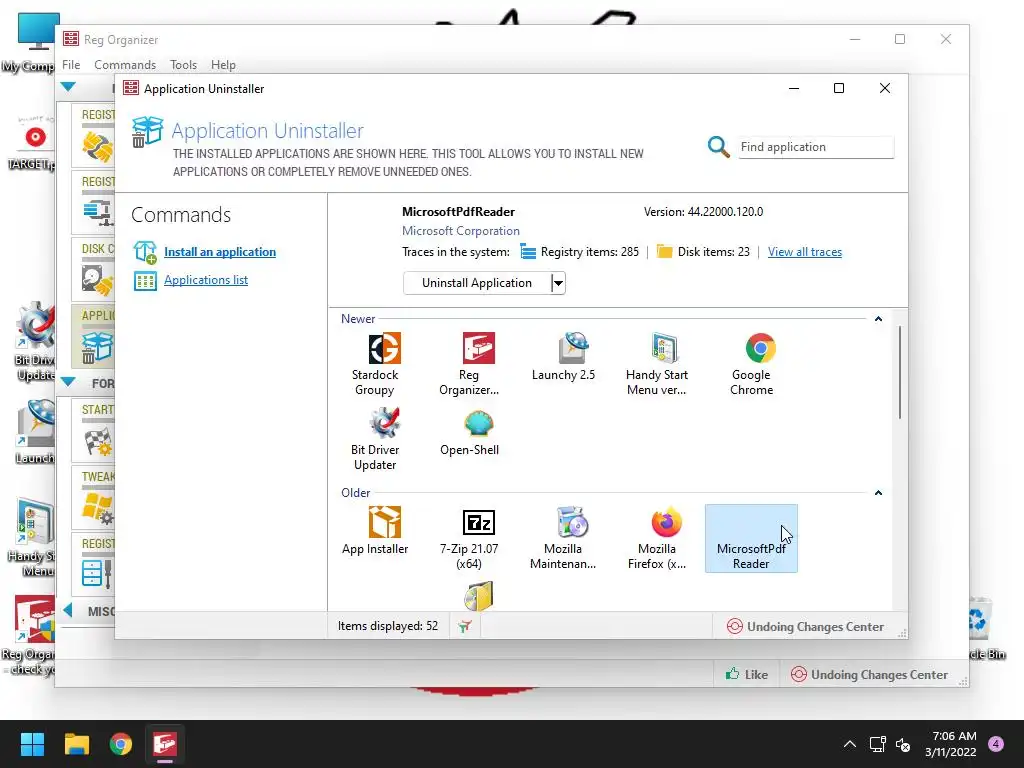
Task: Click the Install an application icon
Action: click(145, 252)
